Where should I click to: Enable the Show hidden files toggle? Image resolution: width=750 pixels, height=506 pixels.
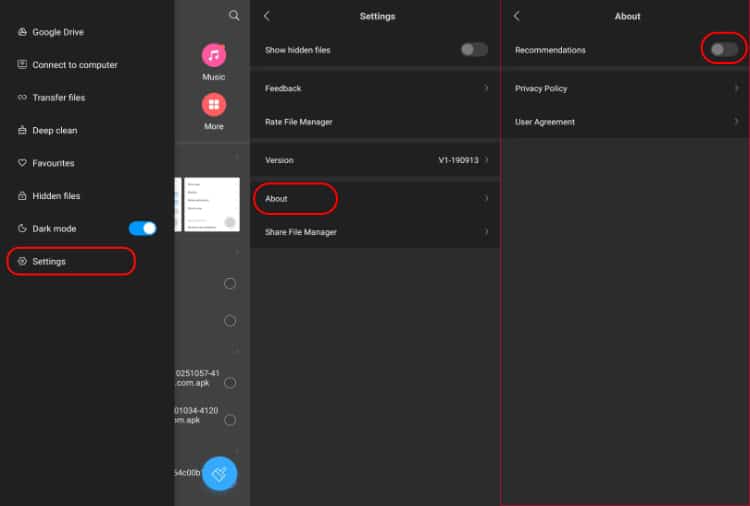[474, 50]
